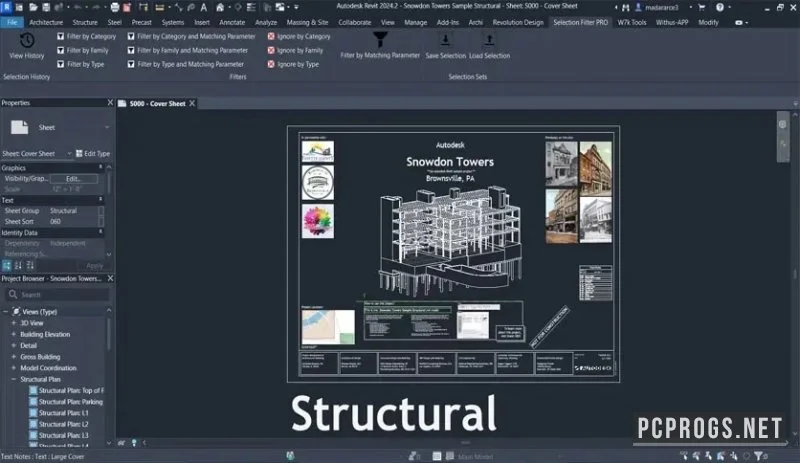
Task: Click the Ignore by Category icon
Action: (271, 36)
